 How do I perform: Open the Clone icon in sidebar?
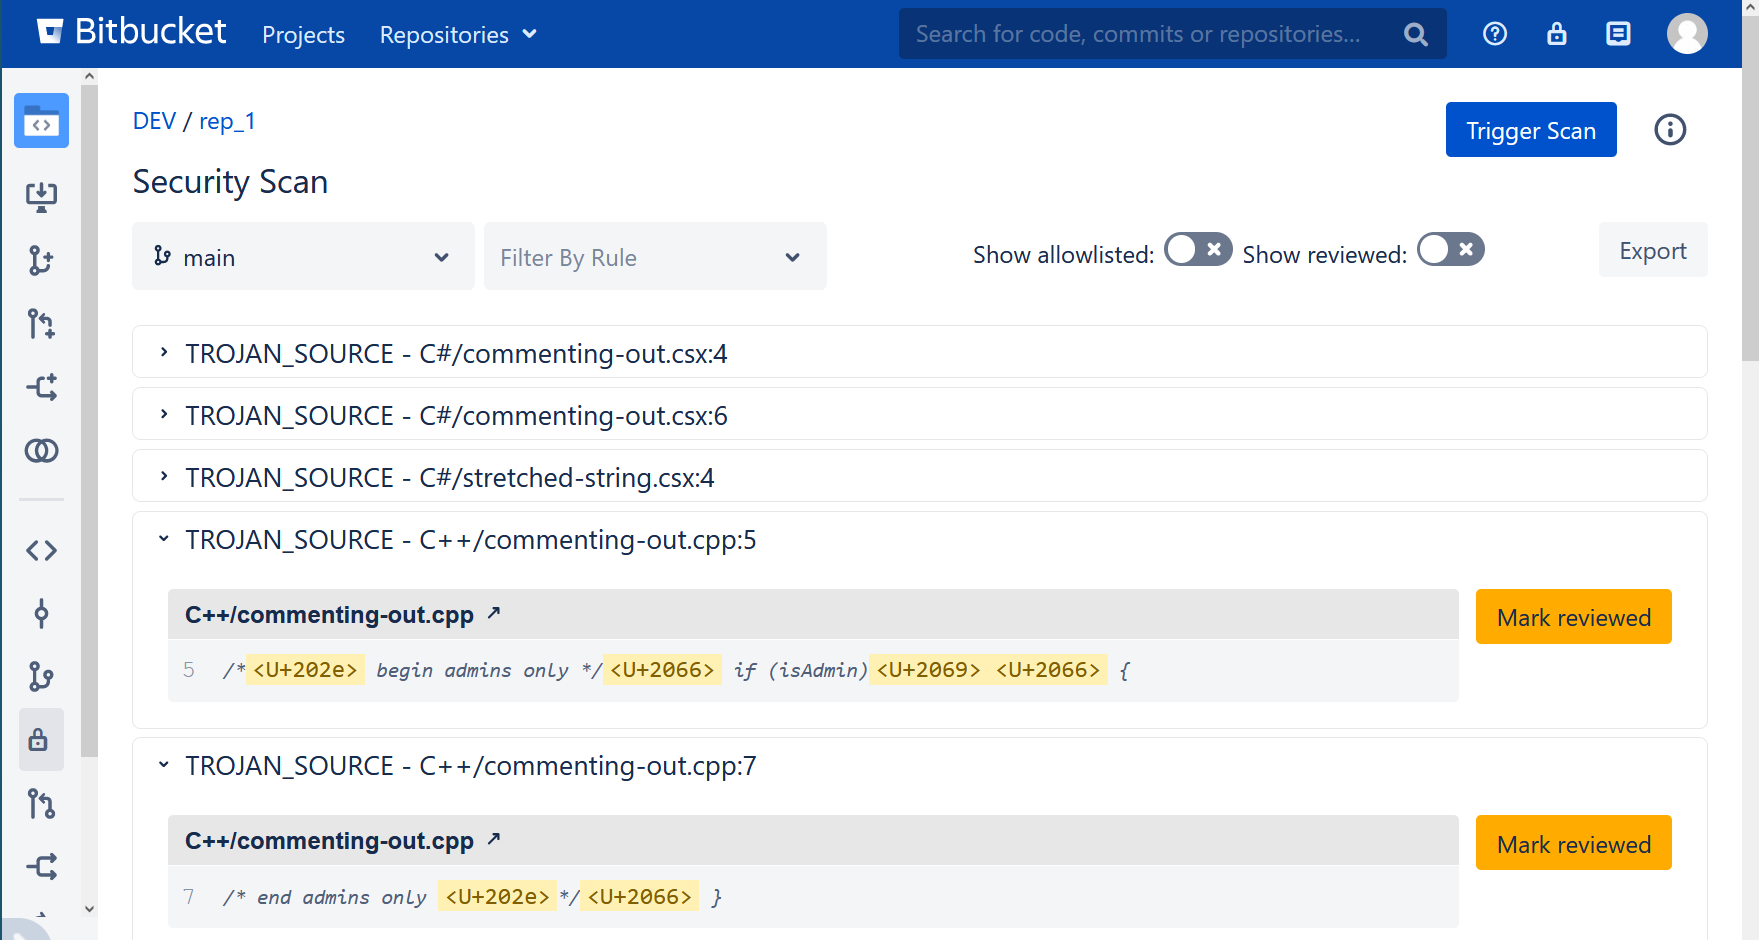click(41, 197)
